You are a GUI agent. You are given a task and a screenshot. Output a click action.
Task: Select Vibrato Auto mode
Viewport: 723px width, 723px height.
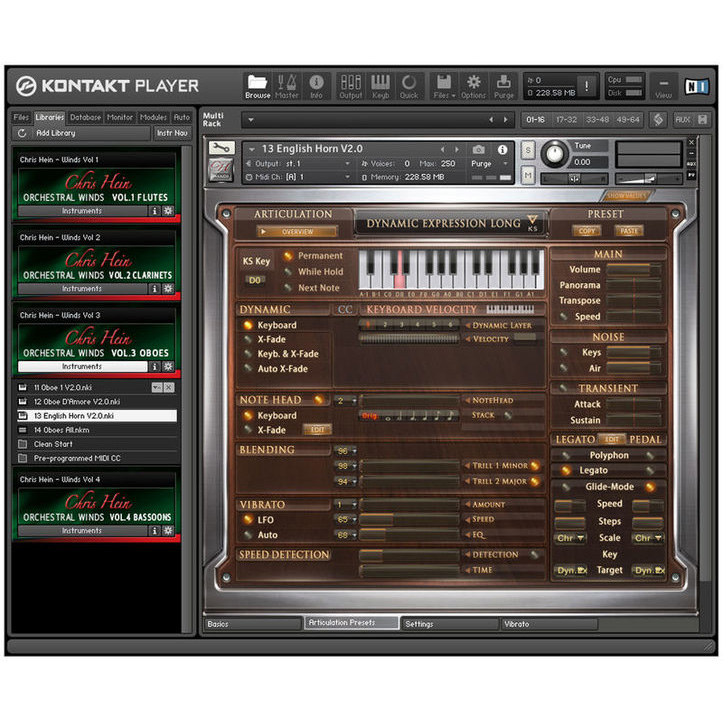click(x=248, y=535)
